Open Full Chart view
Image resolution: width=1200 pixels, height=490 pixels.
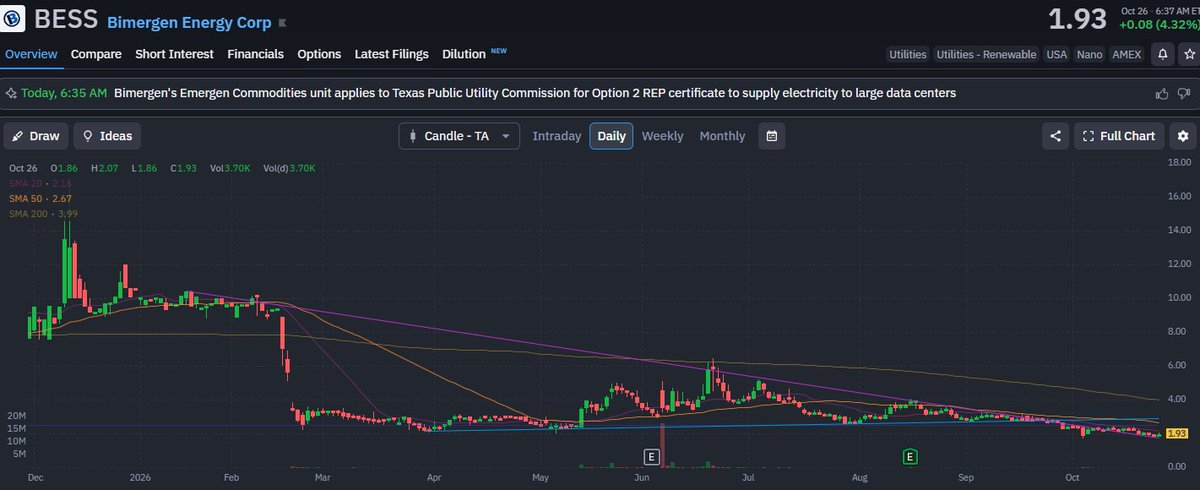click(1120, 136)
